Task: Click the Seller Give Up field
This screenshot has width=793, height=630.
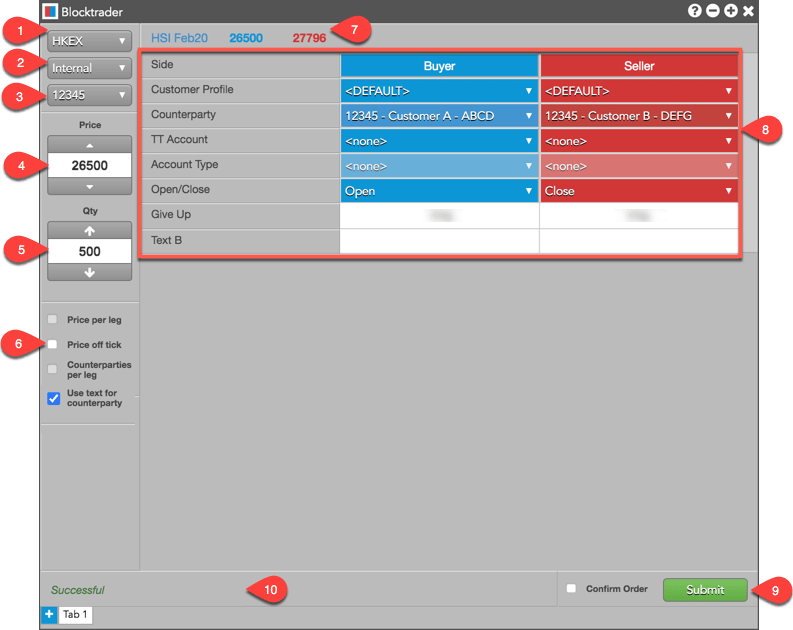Action: [x=639, y=216]
